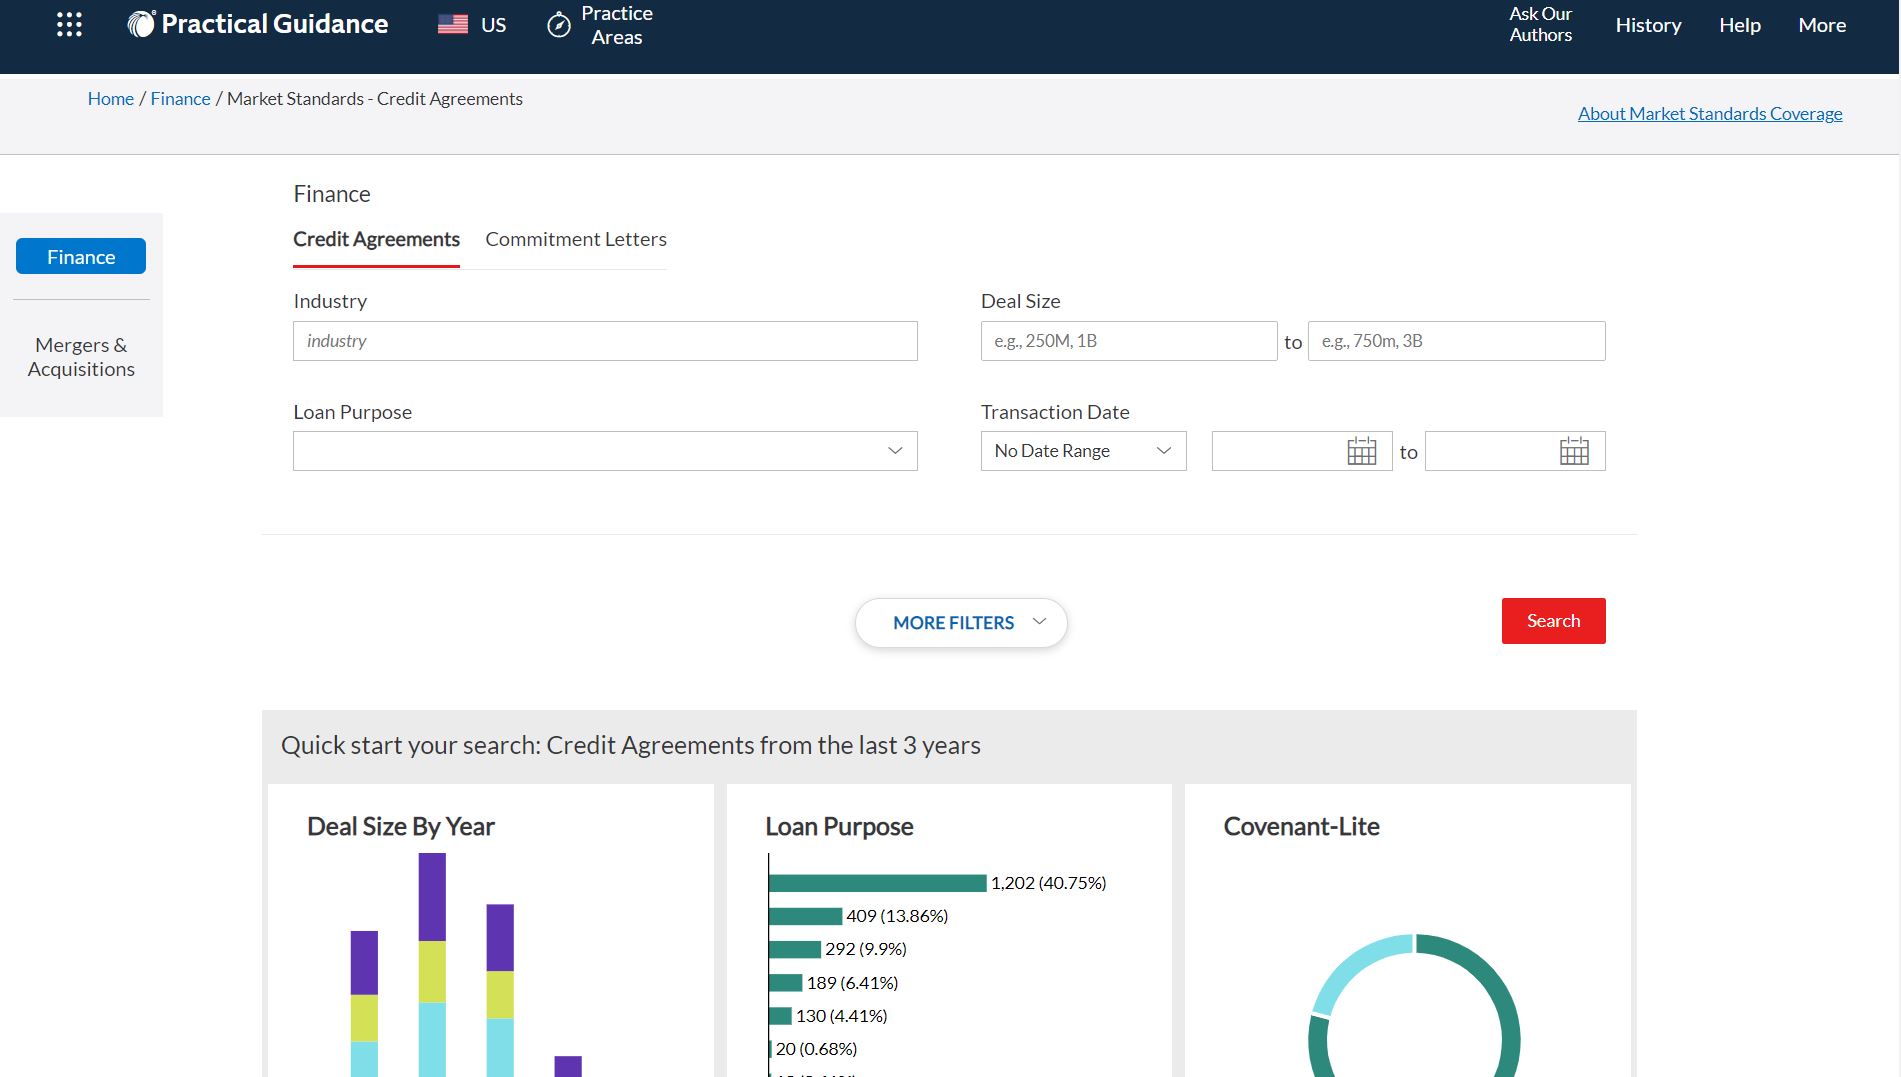Click the red Search button
Viewport: 1901px width, 1077px height.
coord(1552,621)
